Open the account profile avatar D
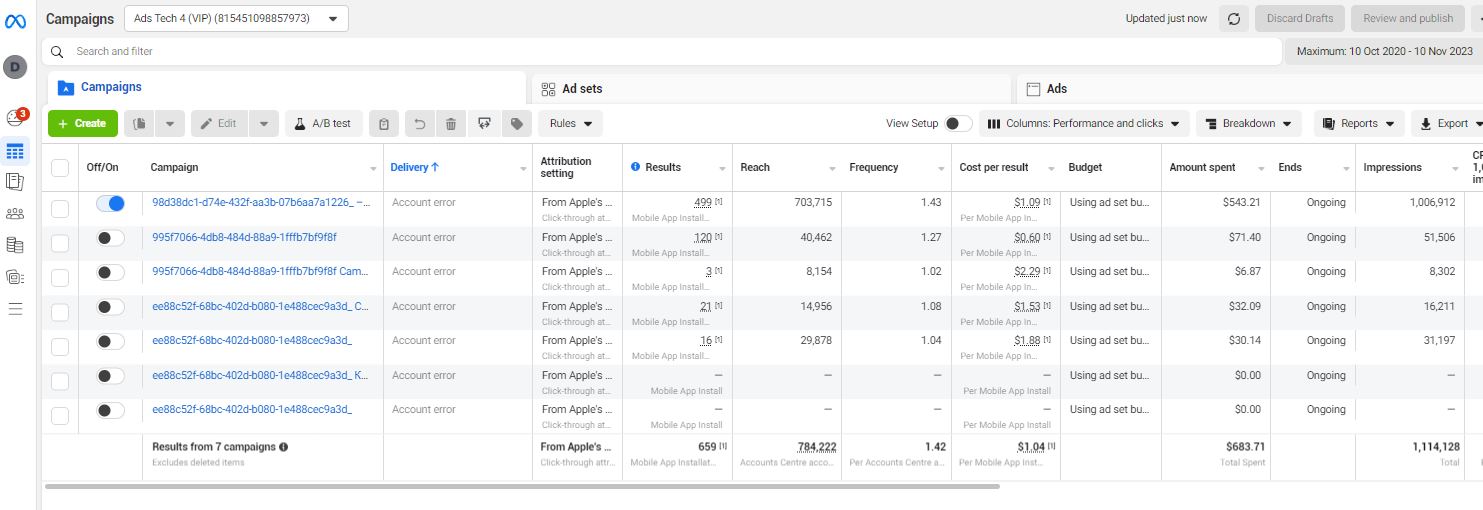Viewport: 1483px width, 510px height. tap(15, 67)
